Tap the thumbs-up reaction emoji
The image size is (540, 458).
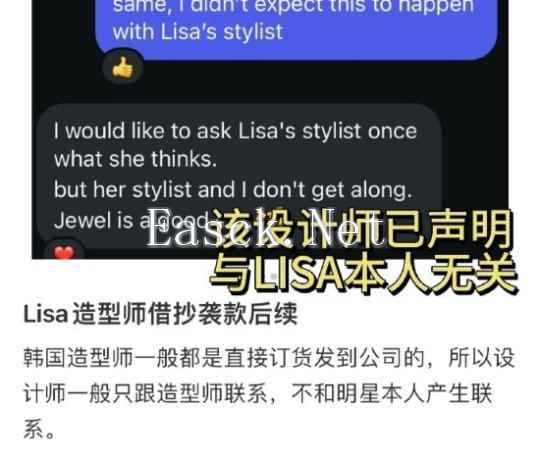pos(123,67)
